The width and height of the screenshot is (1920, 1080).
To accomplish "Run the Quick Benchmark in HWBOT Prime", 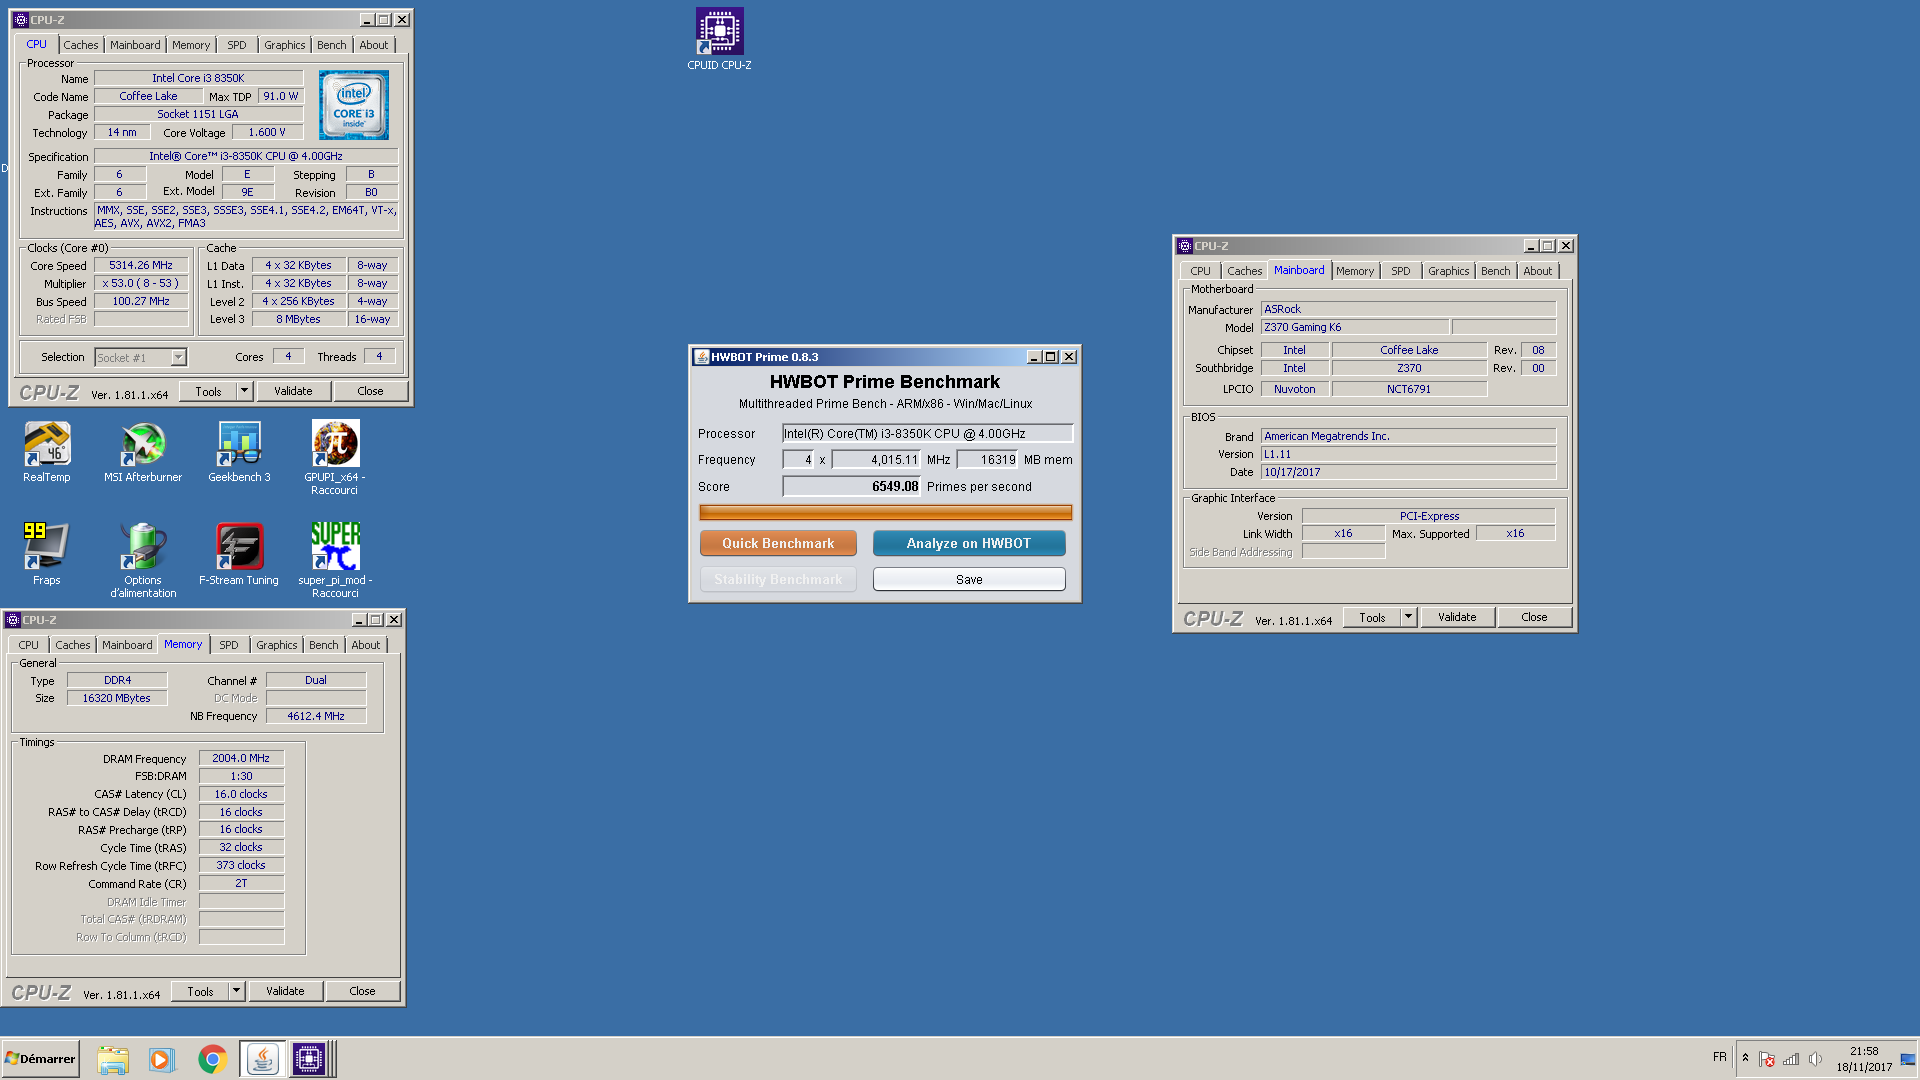I will [x=778, y=543].
